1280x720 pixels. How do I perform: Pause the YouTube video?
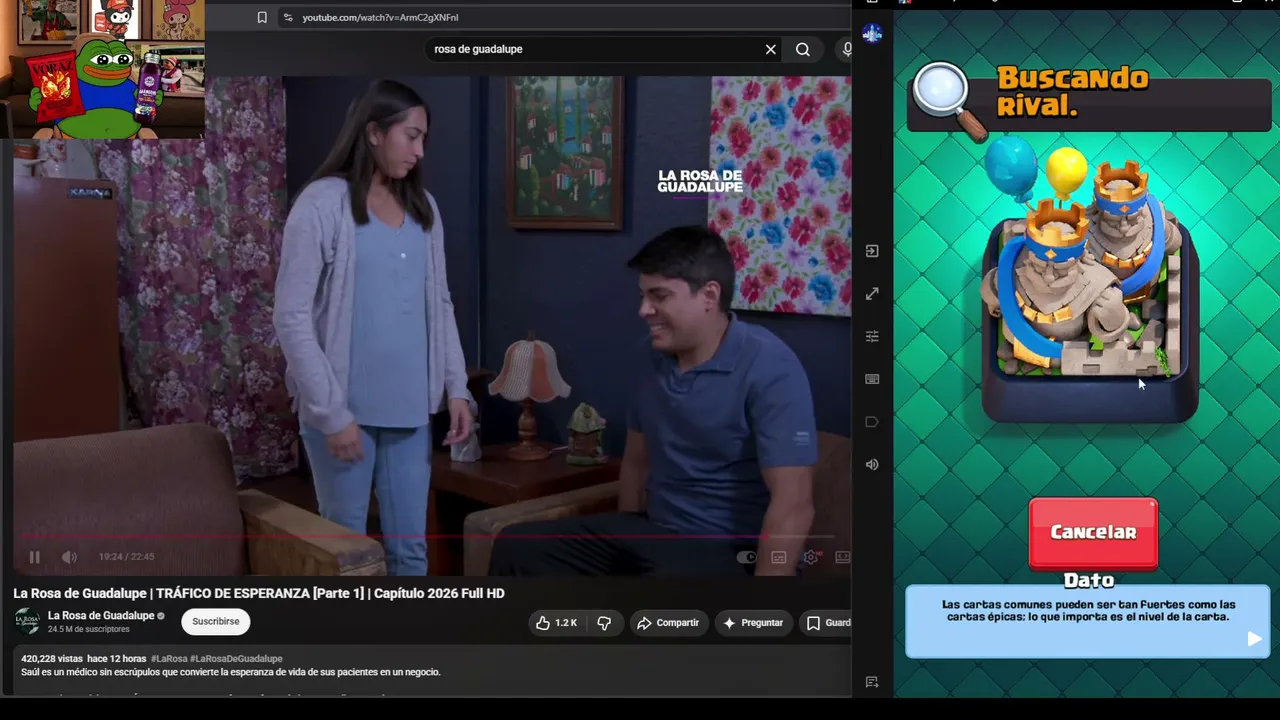[x=34, y=557]
